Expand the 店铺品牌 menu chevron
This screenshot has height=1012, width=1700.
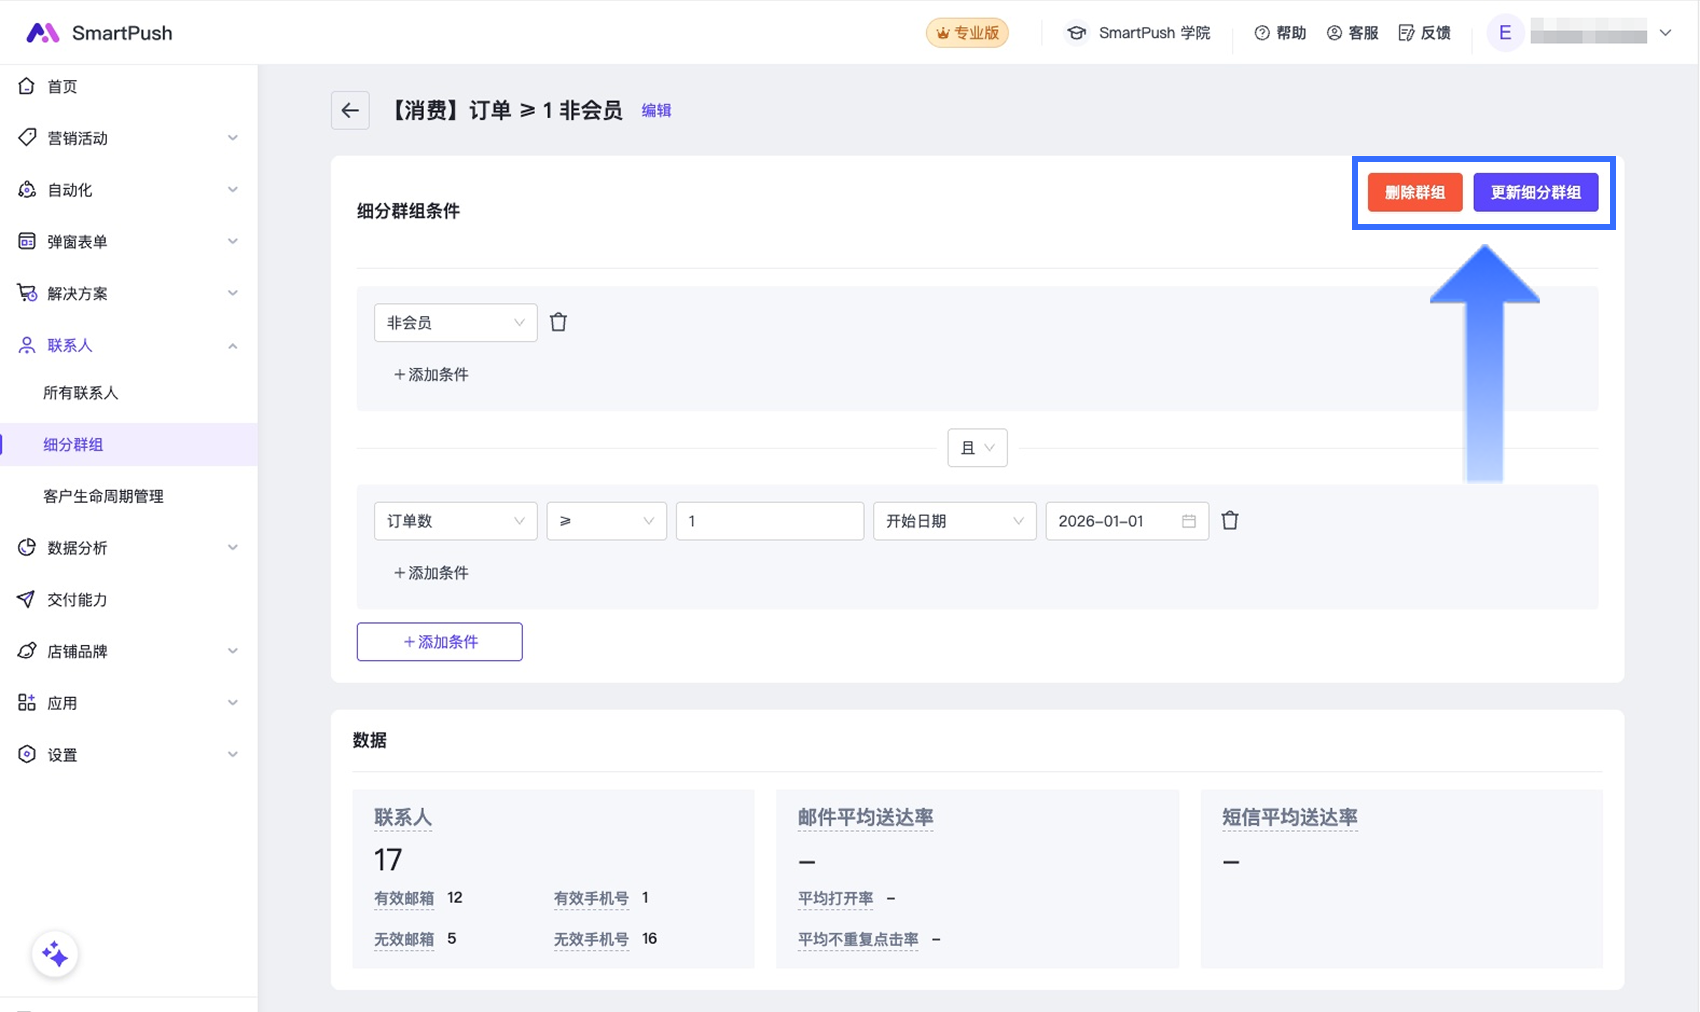coord(233,651)
